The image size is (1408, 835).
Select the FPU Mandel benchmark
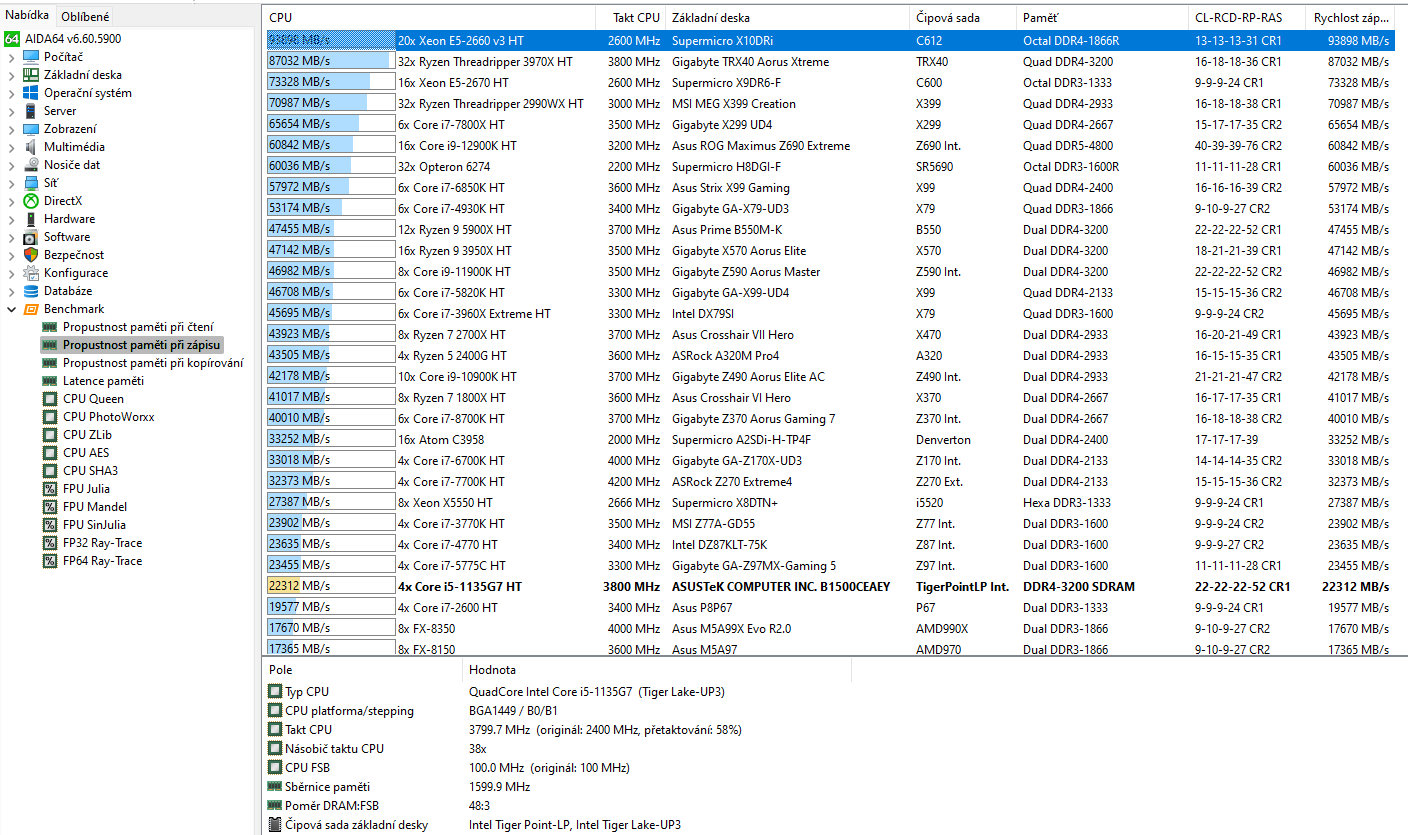(94, 506)
